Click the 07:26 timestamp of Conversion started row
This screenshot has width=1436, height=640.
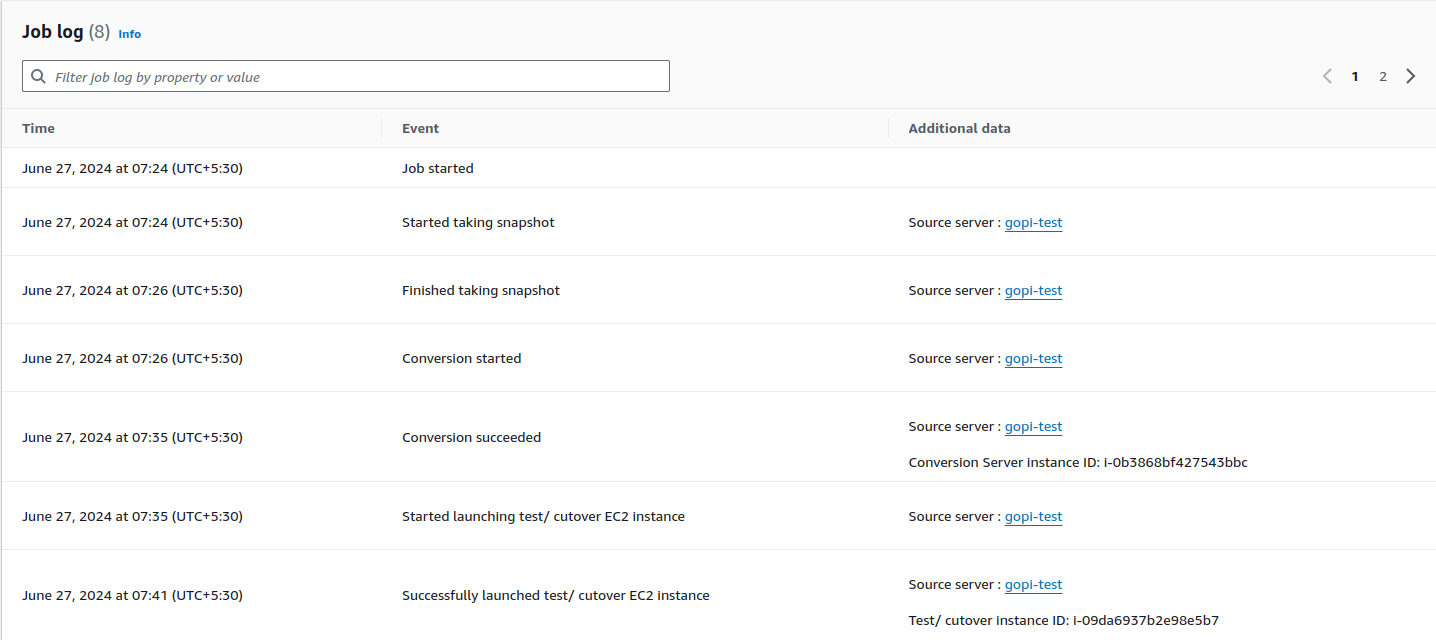[132, 359]
